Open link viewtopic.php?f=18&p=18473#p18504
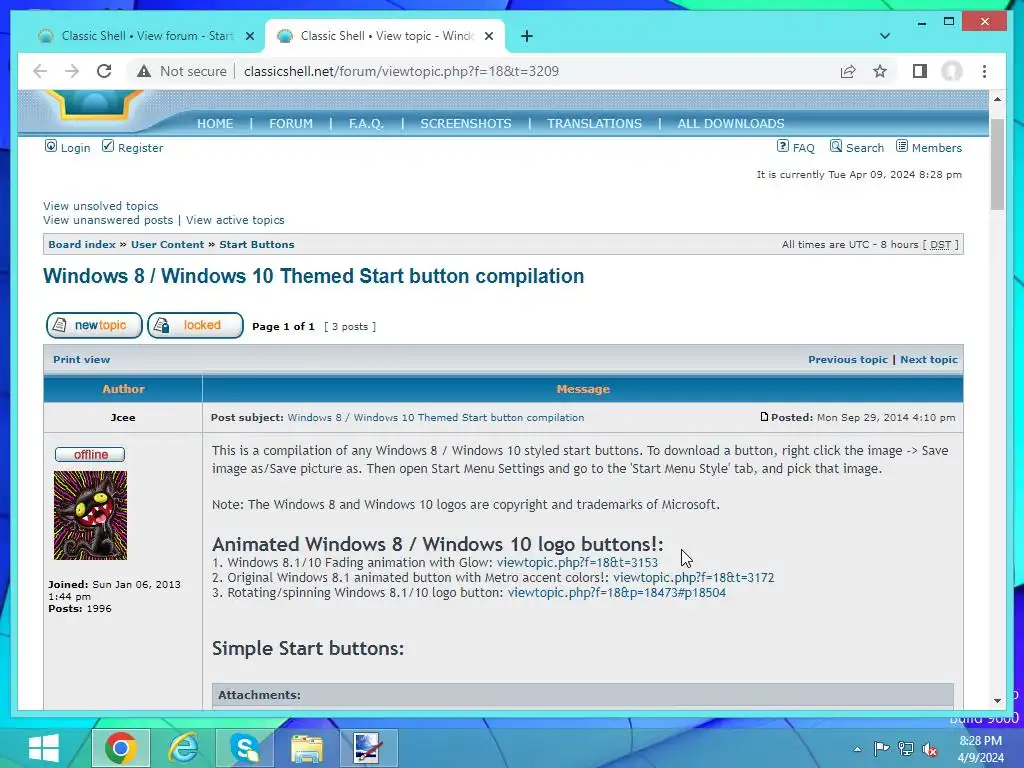Image resolution: width=1024 pixels, height=768 pixels. coord(616,592)
